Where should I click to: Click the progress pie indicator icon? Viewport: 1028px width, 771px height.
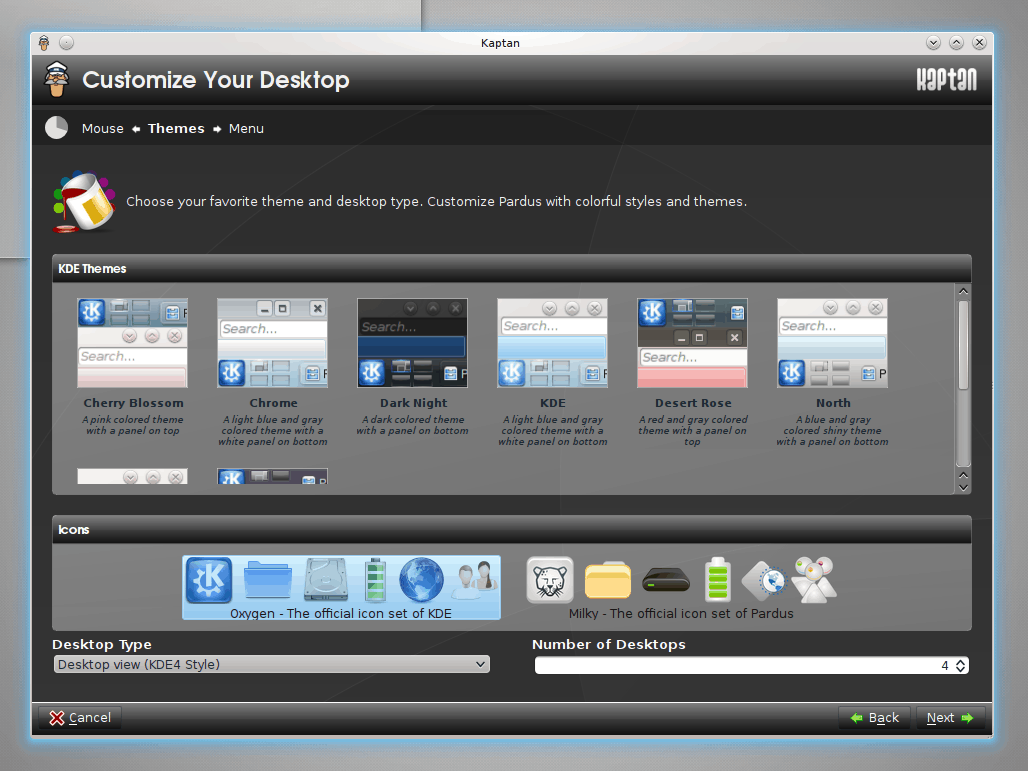(56, 128)
